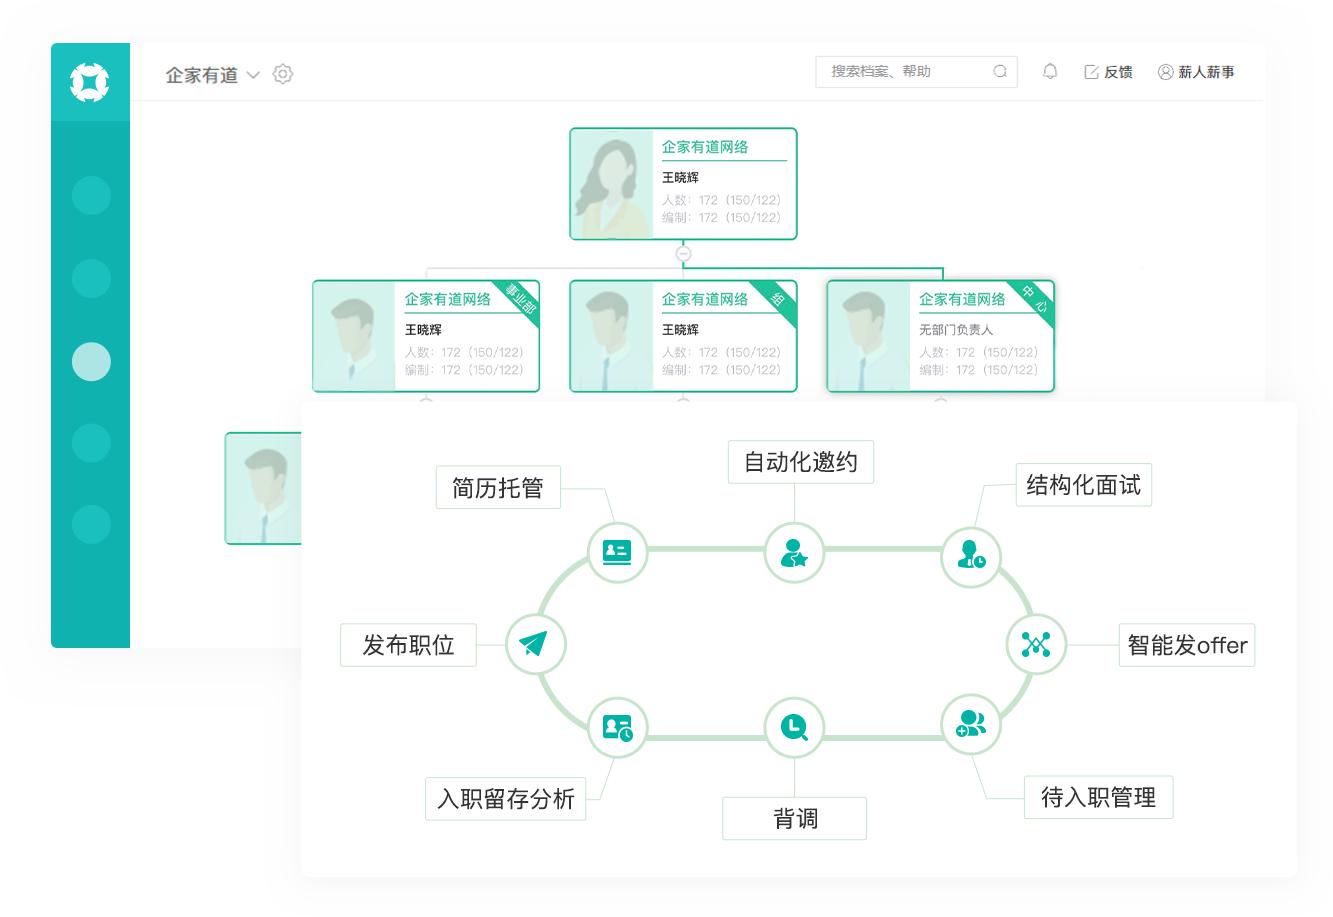
Task: Click the 背调 label button
Action: pyautogui.click(x=794, y=818)
